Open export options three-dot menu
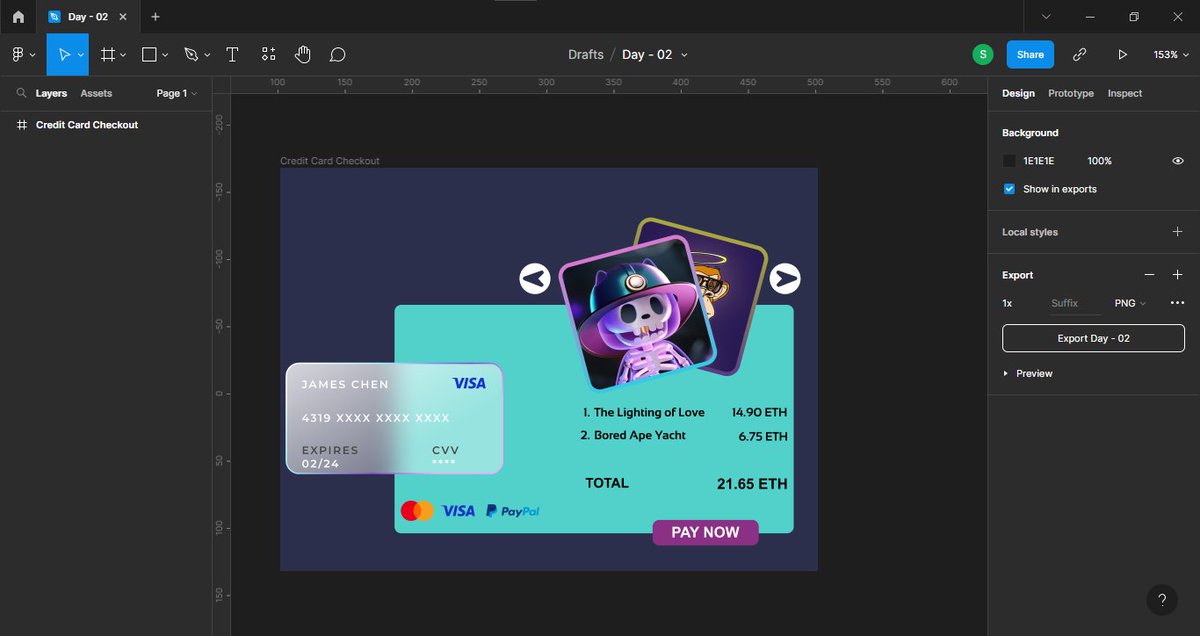 point(1177,303)
